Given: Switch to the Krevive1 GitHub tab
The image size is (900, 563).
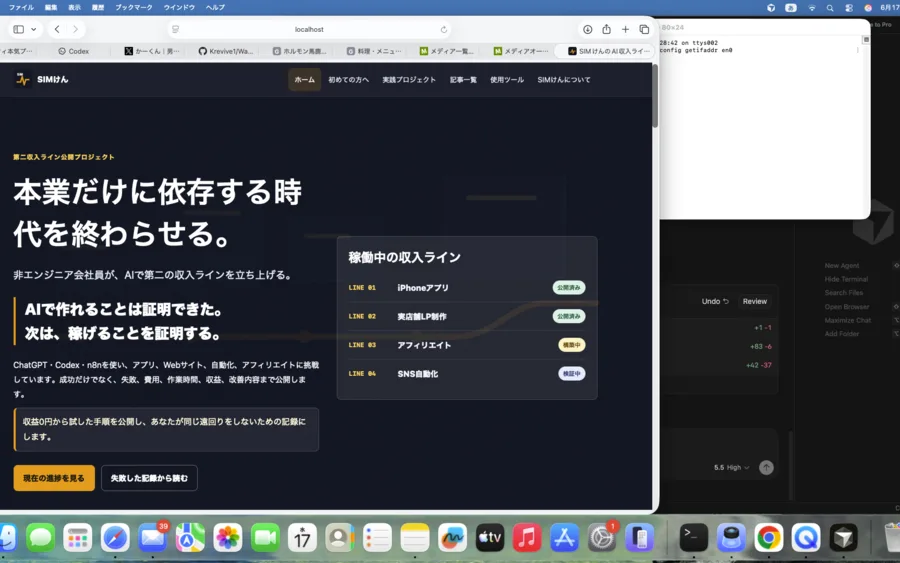Looking at the screenshot, I should tap(226, 51).
